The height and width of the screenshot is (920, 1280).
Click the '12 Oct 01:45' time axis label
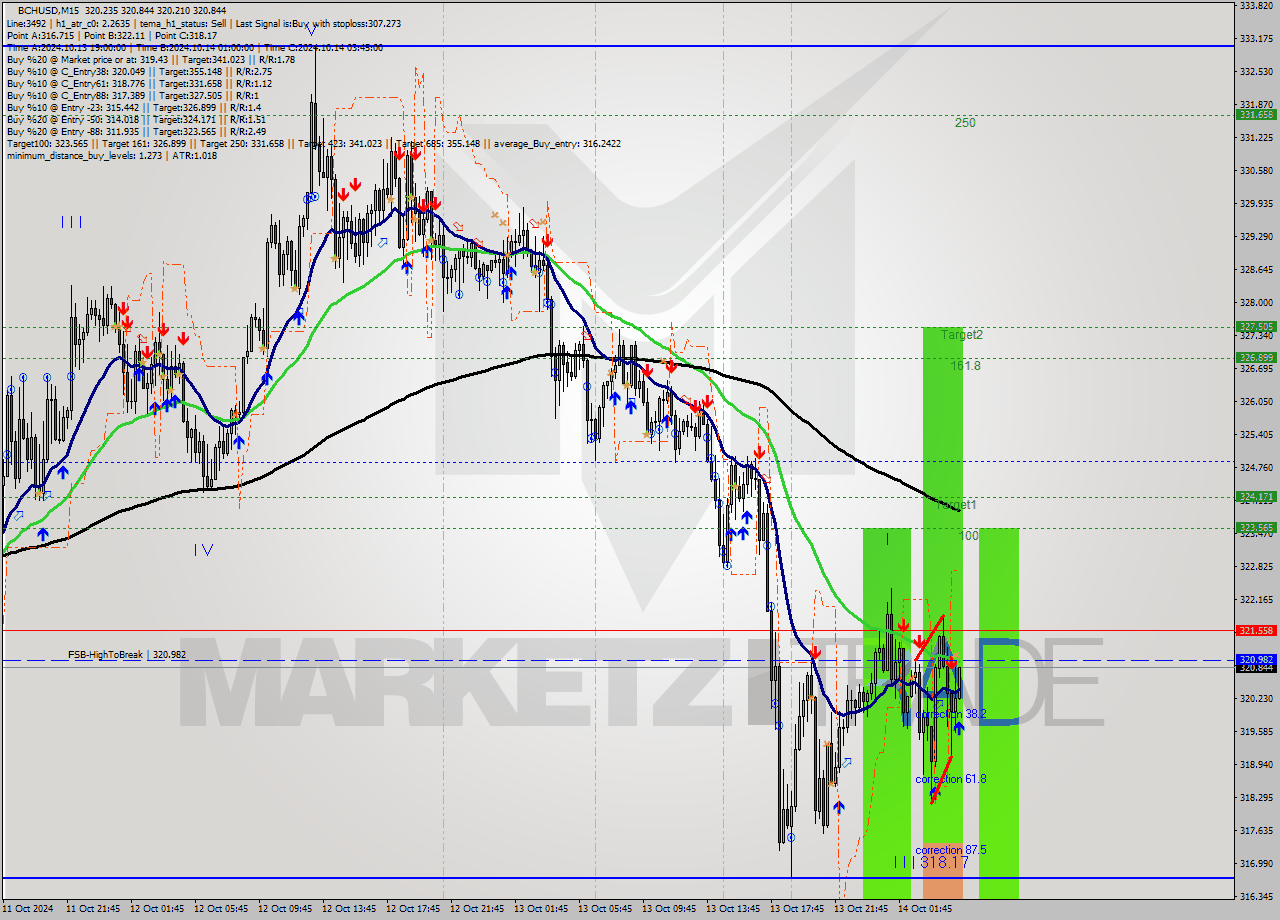pyautogui.click(x=157, y=909)
